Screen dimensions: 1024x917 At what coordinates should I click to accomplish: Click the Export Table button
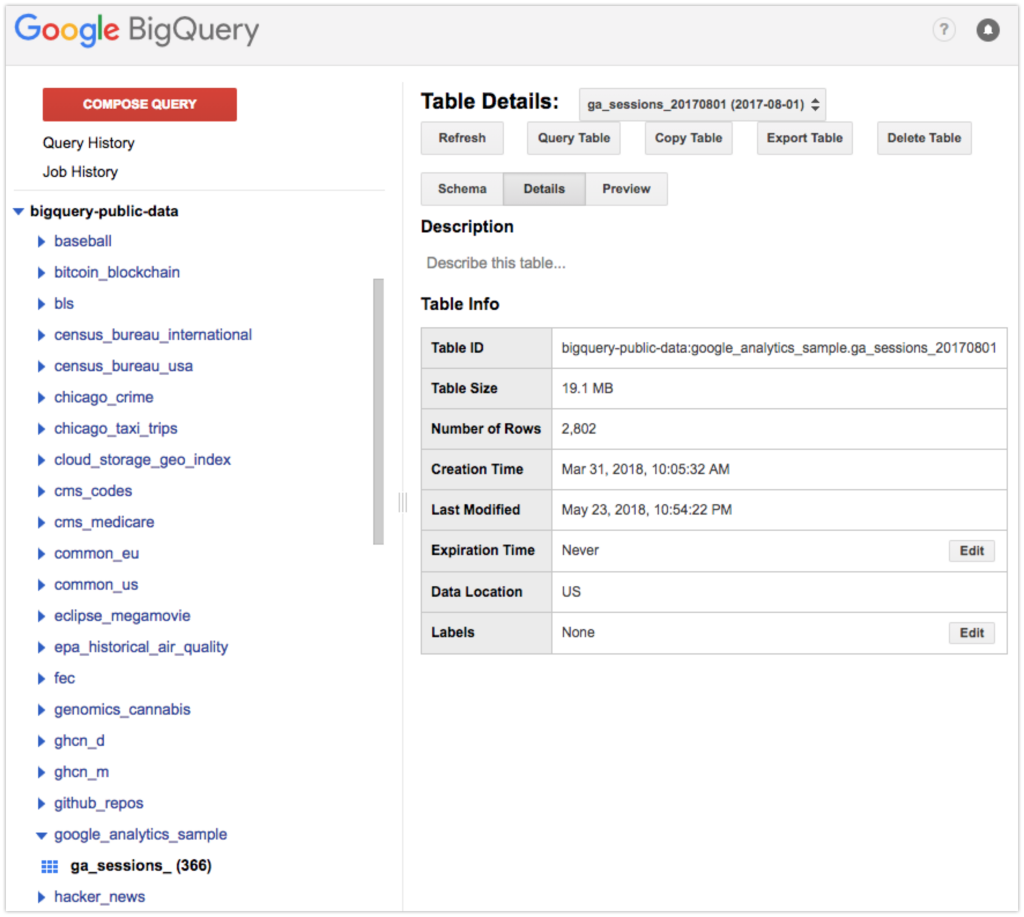805,138
